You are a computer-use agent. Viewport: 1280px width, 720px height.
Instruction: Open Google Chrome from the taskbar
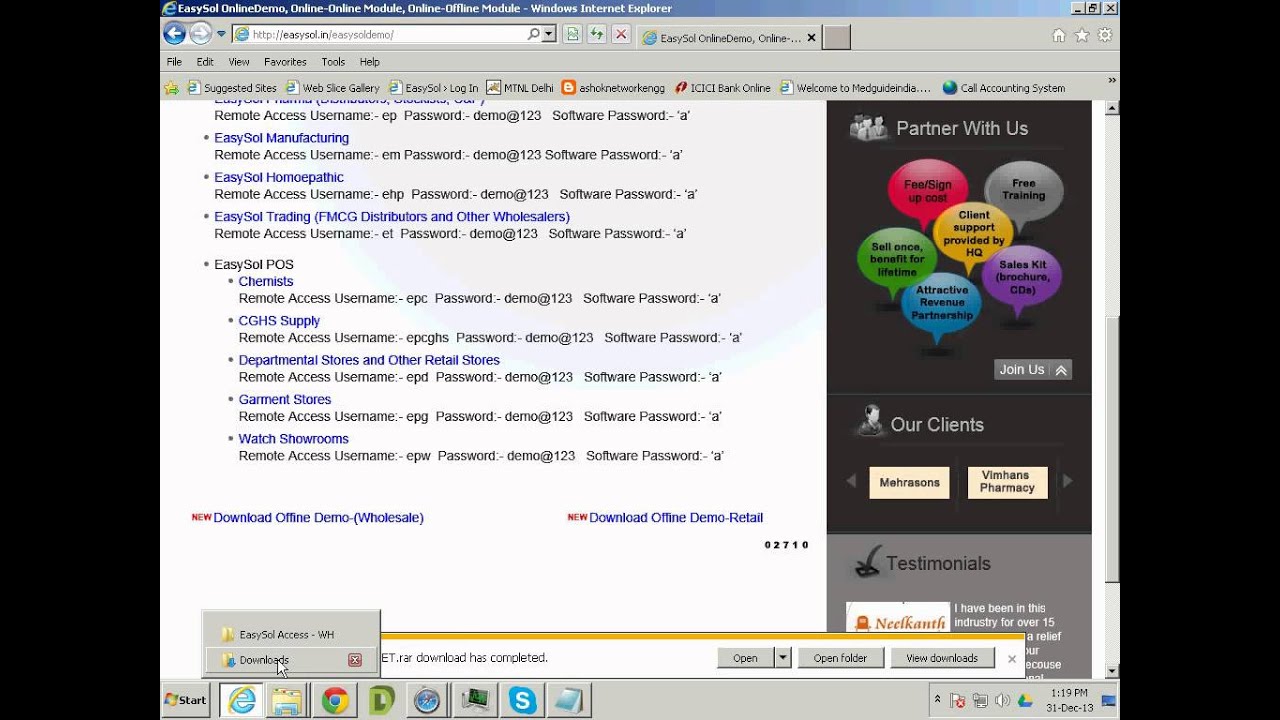coord(335,700)
